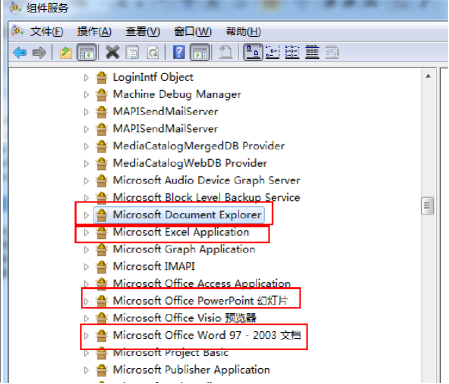Select Microsoft Office Word 97 - 2003 文档

[207, 335]
